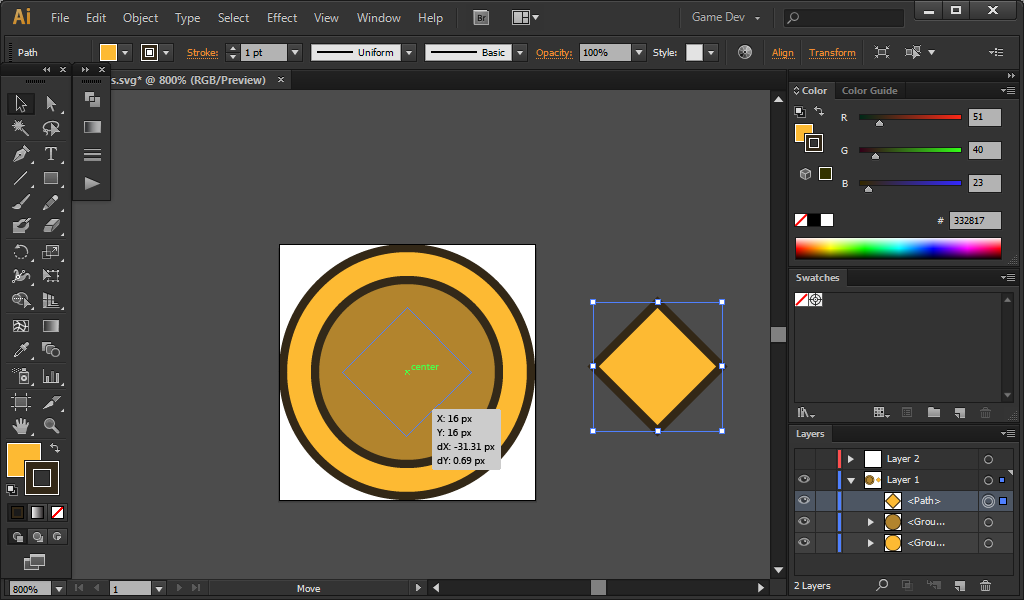
Task: Hide Layer 1 using its eye icon
Action: [804, 480]
